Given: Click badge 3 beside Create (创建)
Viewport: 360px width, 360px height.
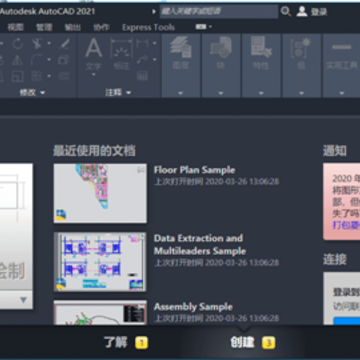Looking at the screenshot, I should click(x=269, y=343).
